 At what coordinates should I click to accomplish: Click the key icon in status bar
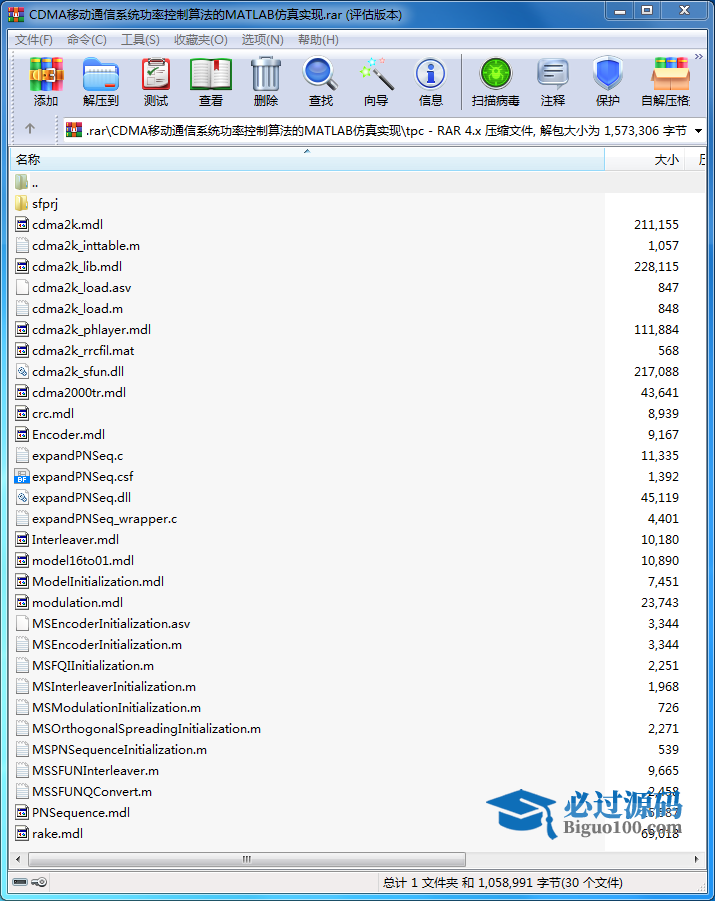pos(39,882)
